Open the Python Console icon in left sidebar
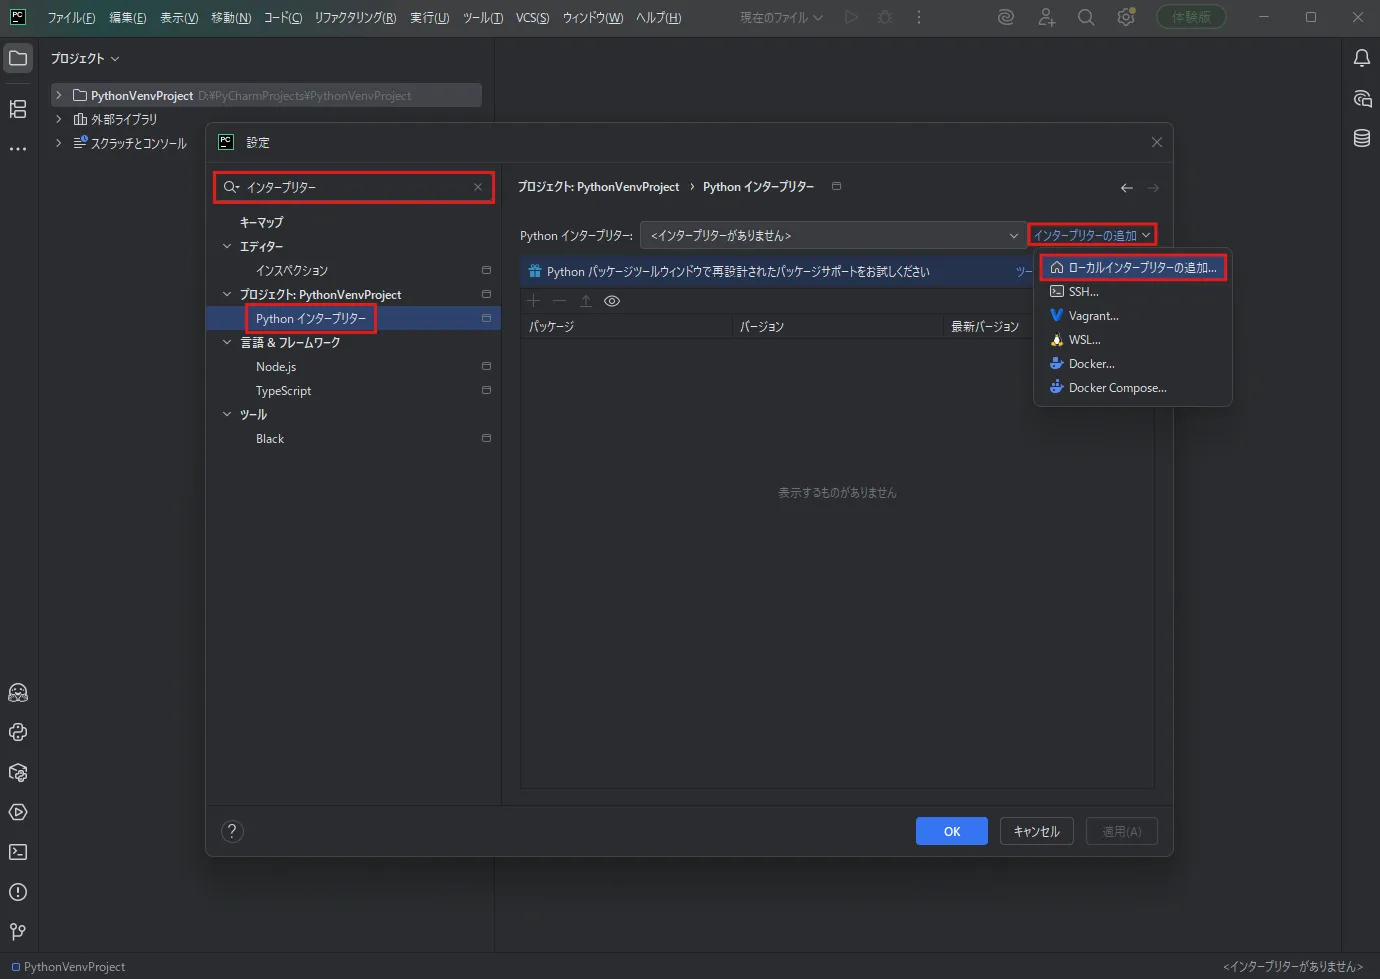 click(x=18, y=733)
